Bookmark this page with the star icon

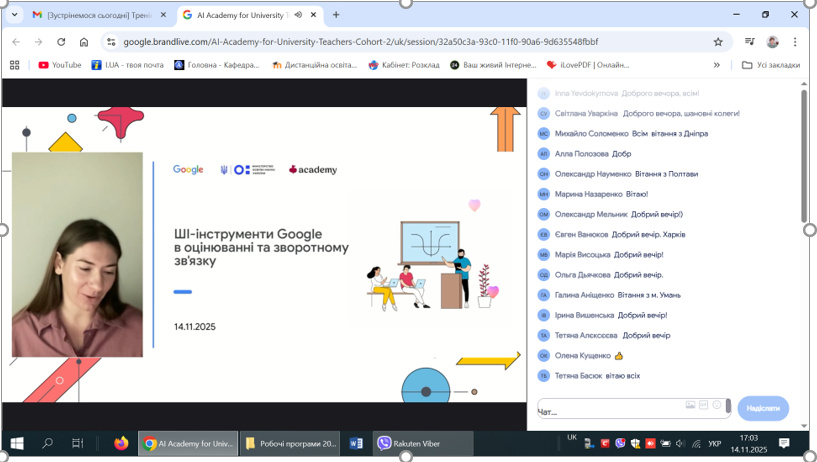718,42
